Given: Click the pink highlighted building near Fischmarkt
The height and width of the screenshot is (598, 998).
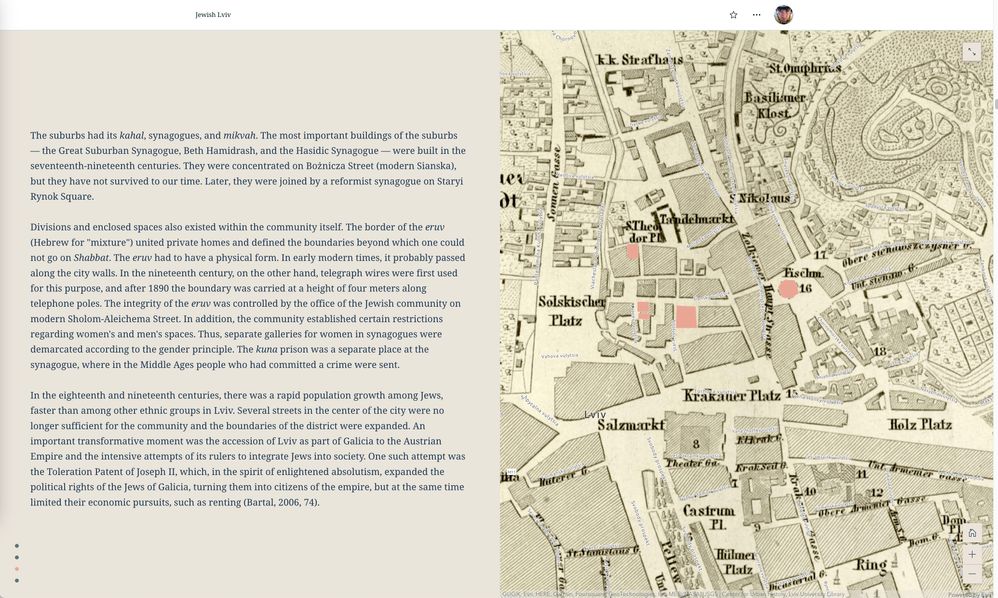Looking at the screenshot, I should click(787, 289).
